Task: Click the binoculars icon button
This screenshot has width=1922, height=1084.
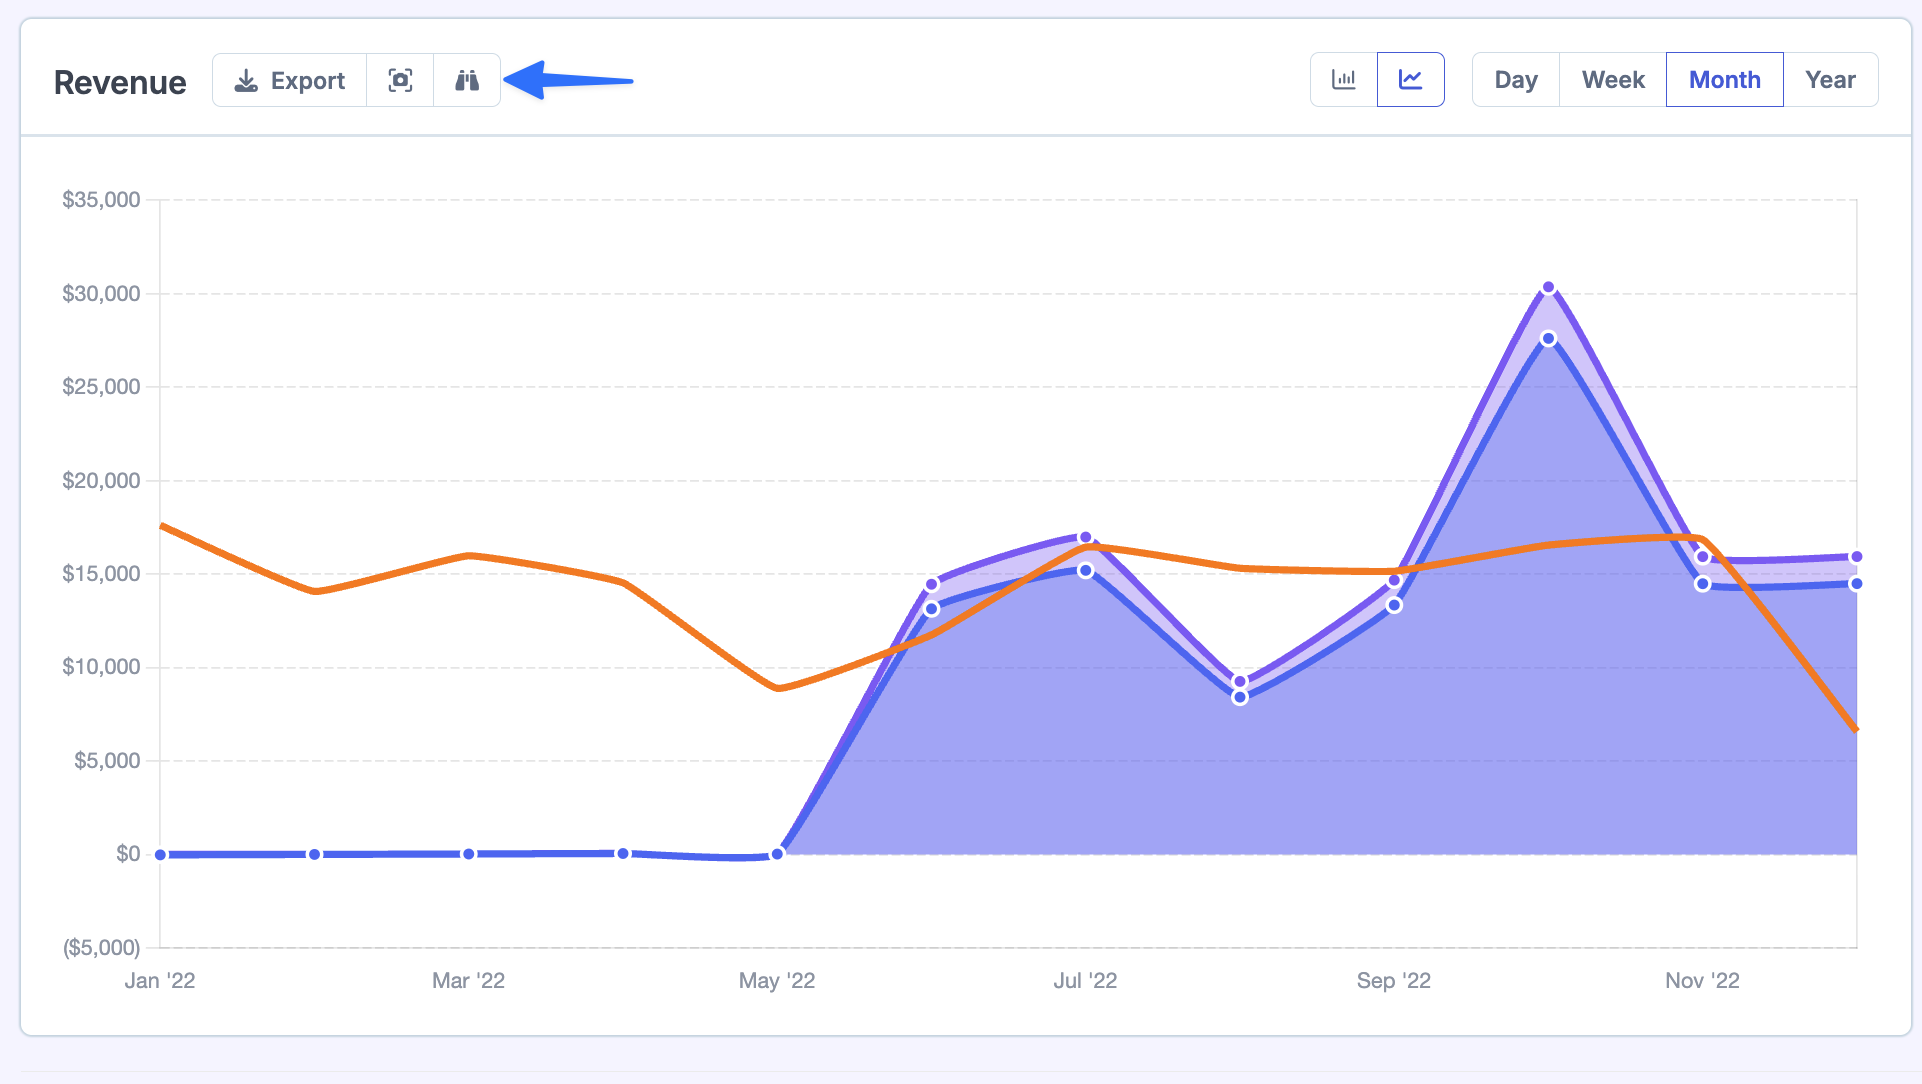Action: coord(467,80)
